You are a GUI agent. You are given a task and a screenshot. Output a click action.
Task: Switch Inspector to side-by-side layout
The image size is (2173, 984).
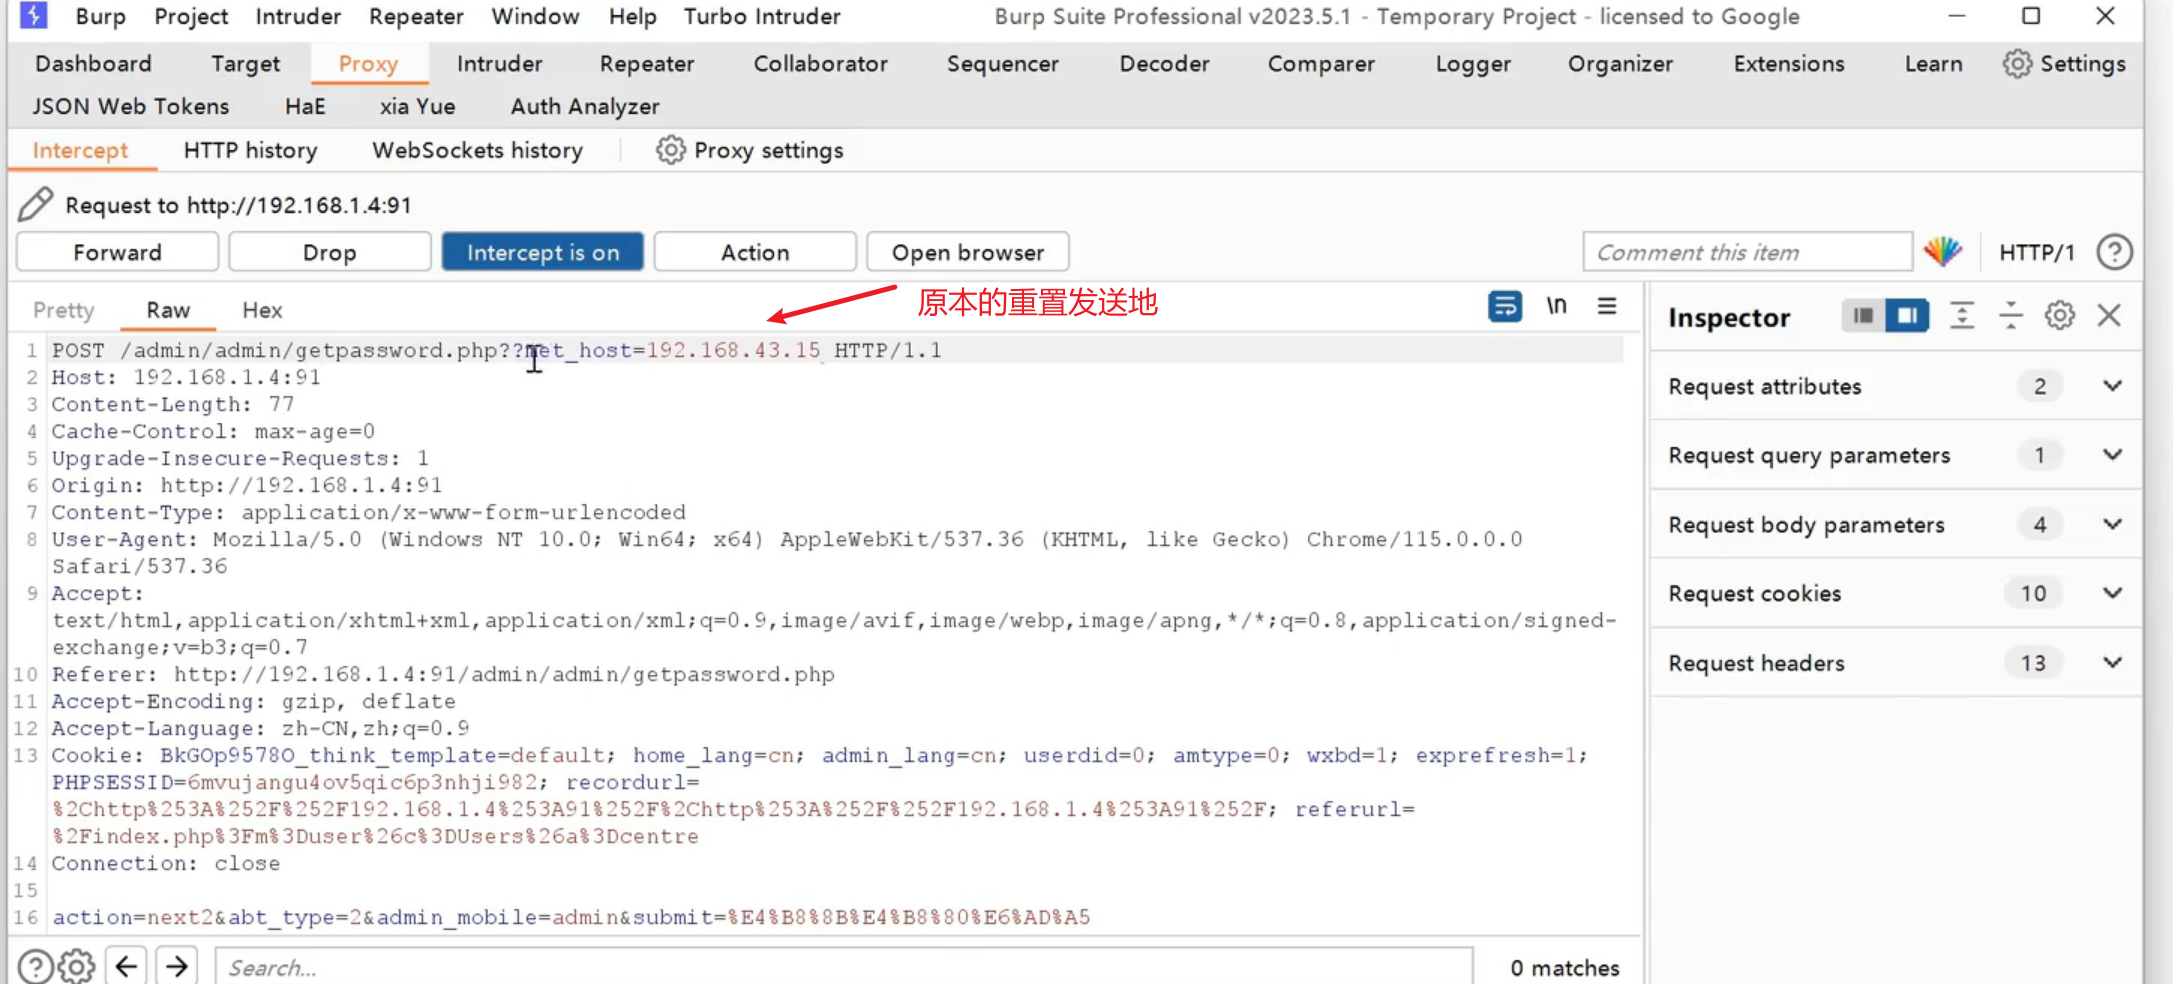1907,316
